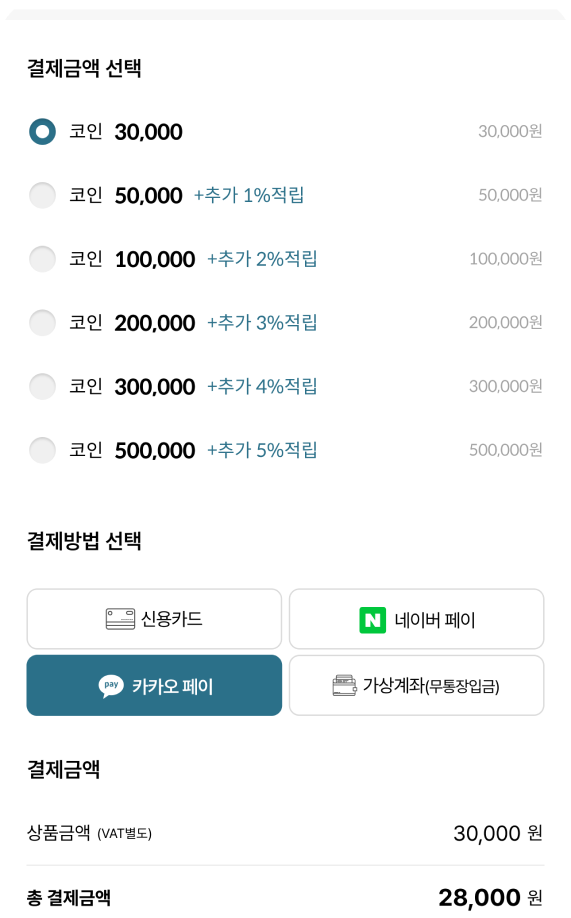Select the 코인 50,000 radio option
Image resolution: width=571 pixels, height=918 pixels.
point(42,195)
